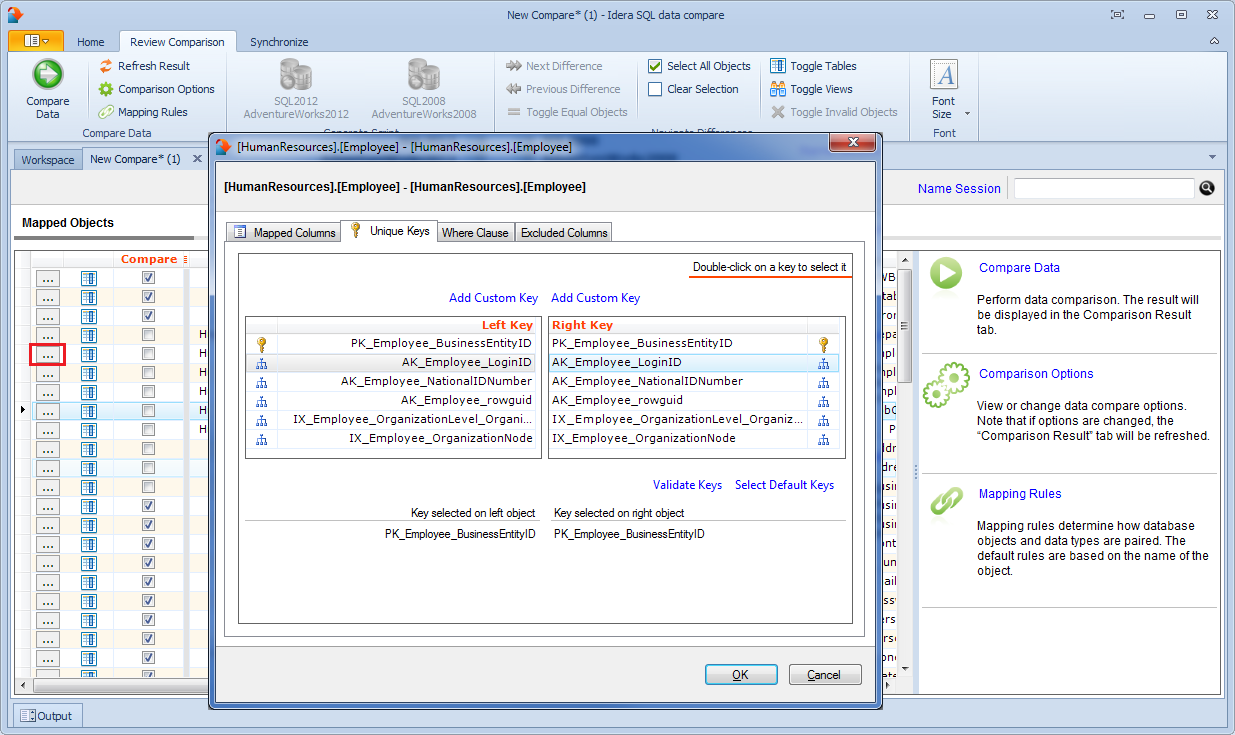Click the Name Session link
This screenshot has width=1235, height=735.
point(959,188)
